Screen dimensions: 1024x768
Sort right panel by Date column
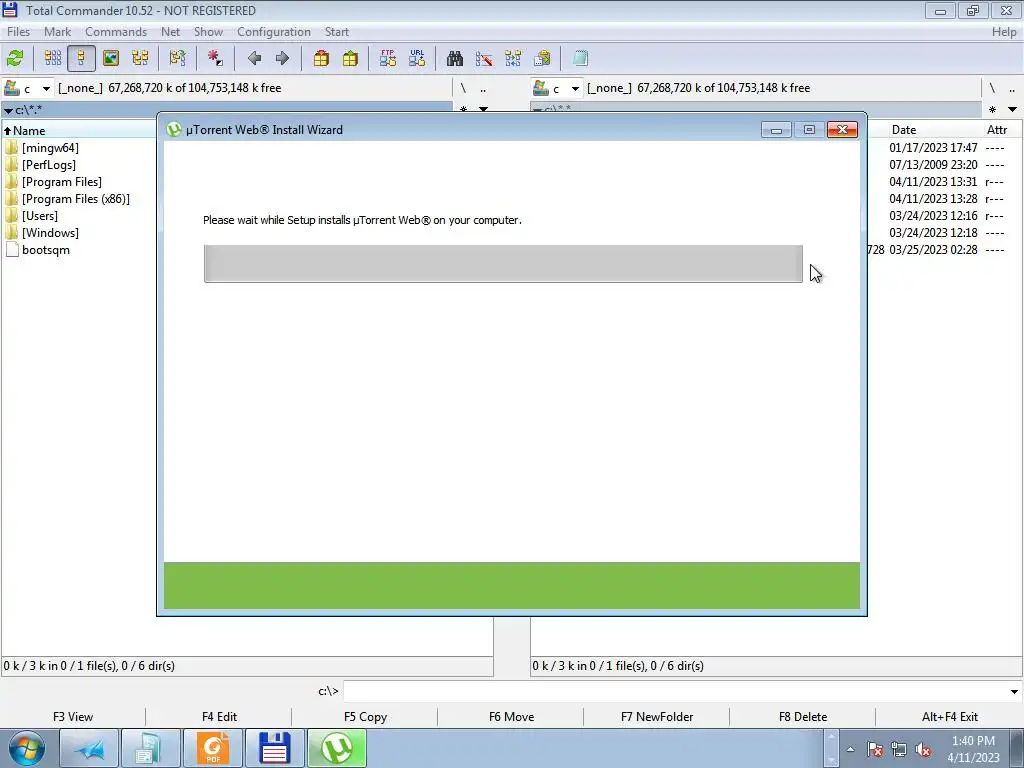pyautogui.click(x=904, y=130)
